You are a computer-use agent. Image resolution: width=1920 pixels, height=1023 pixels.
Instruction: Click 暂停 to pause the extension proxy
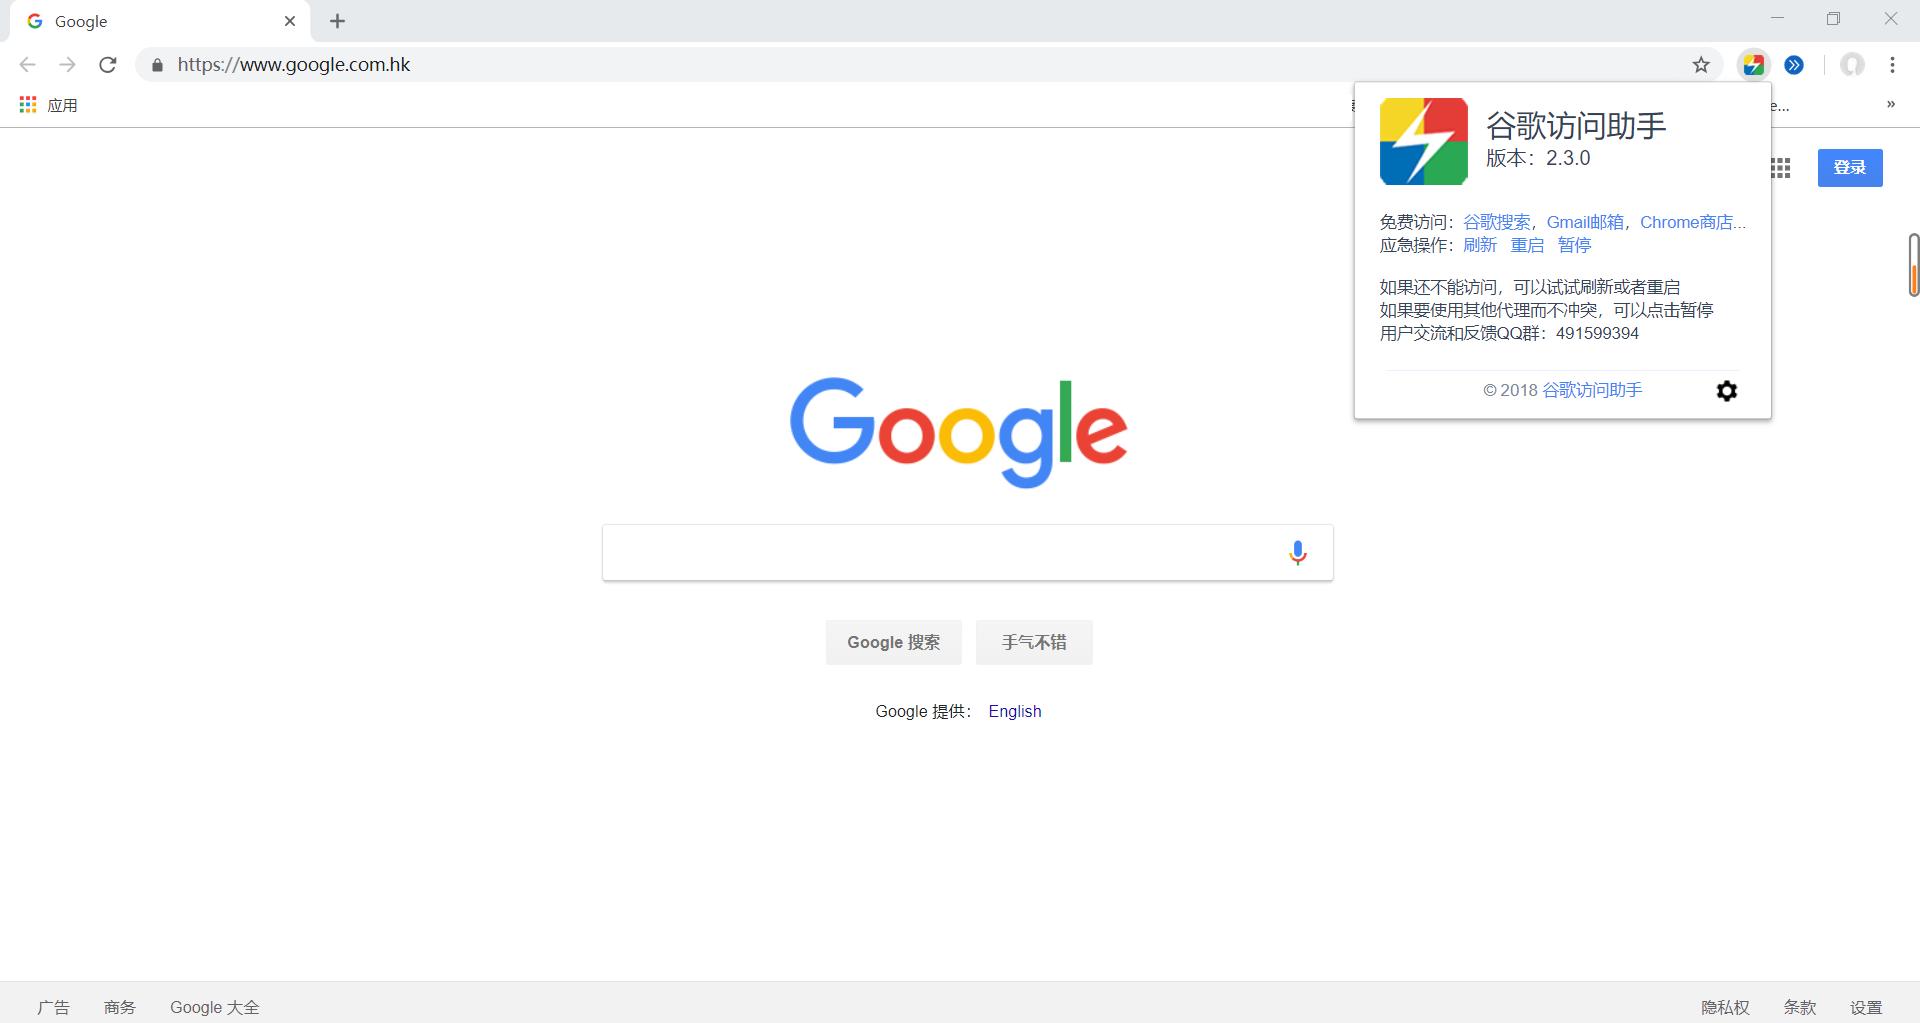point(1574,244)
